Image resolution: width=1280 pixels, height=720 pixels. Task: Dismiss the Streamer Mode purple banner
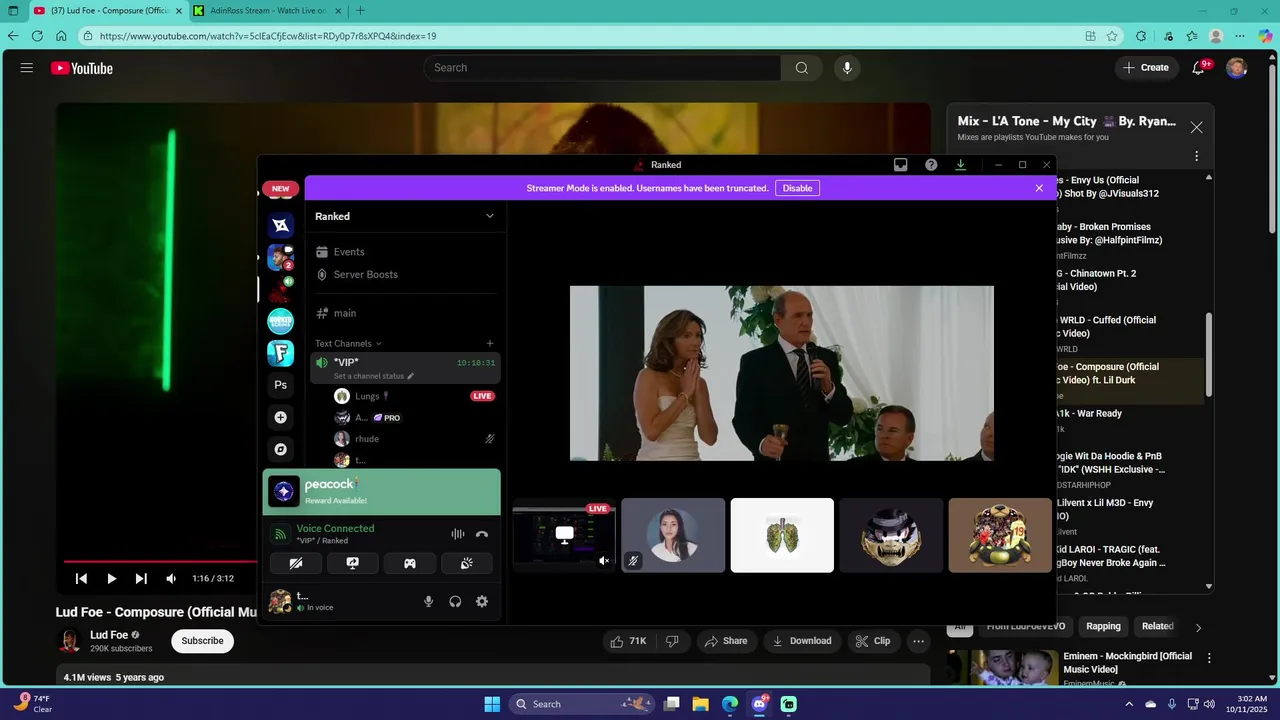point(1039,188)
